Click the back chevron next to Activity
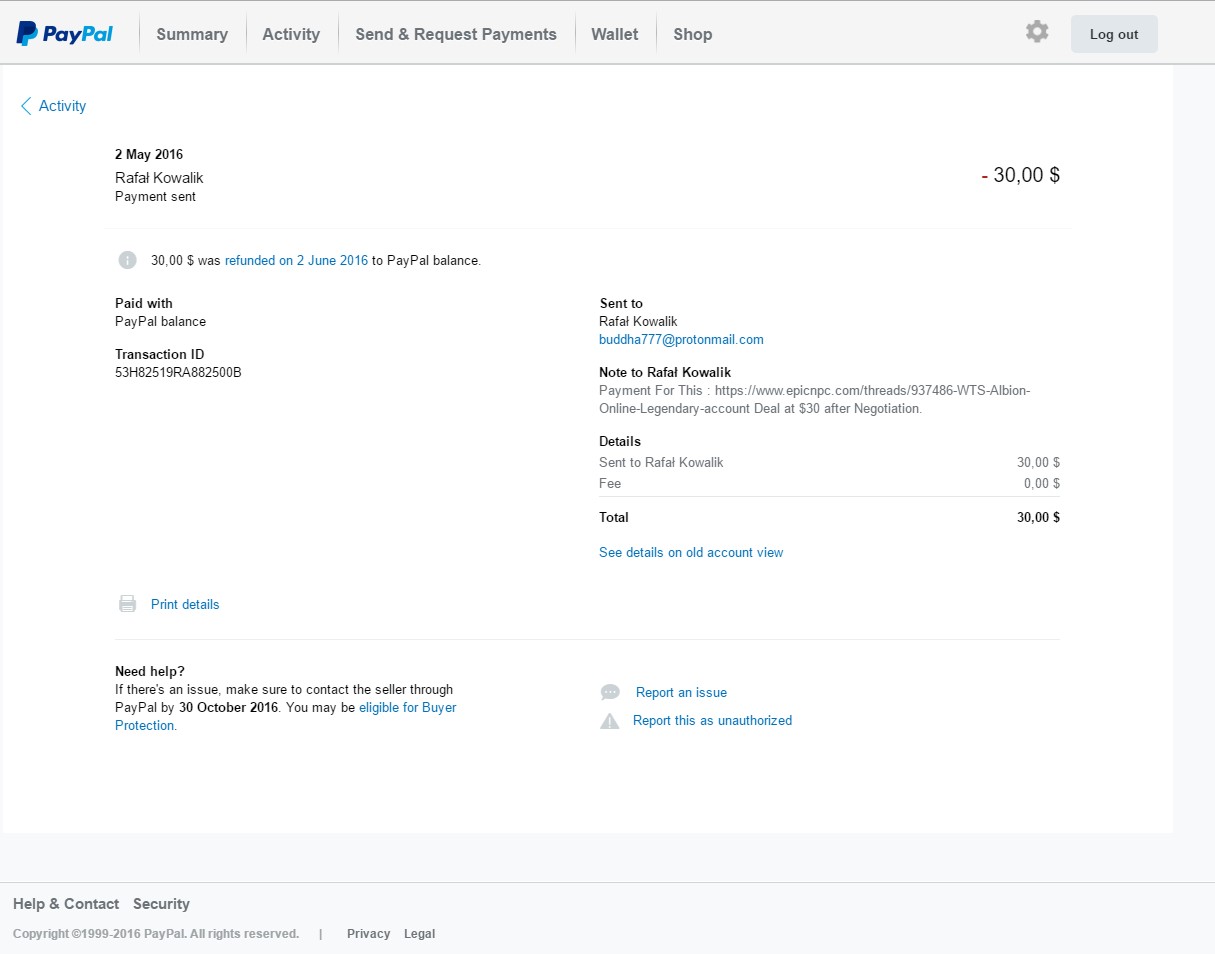This screenshot has width=1215, height=954. tap(26, 106)
